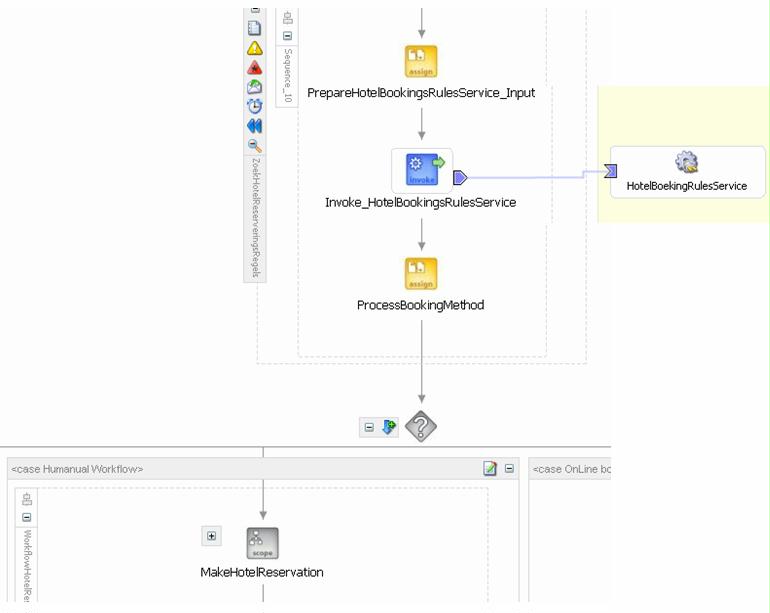Click the red fault handler triangle icon
Image resolution: width=770 pixels, height=613 pixels.
click(x=254, y=68)
